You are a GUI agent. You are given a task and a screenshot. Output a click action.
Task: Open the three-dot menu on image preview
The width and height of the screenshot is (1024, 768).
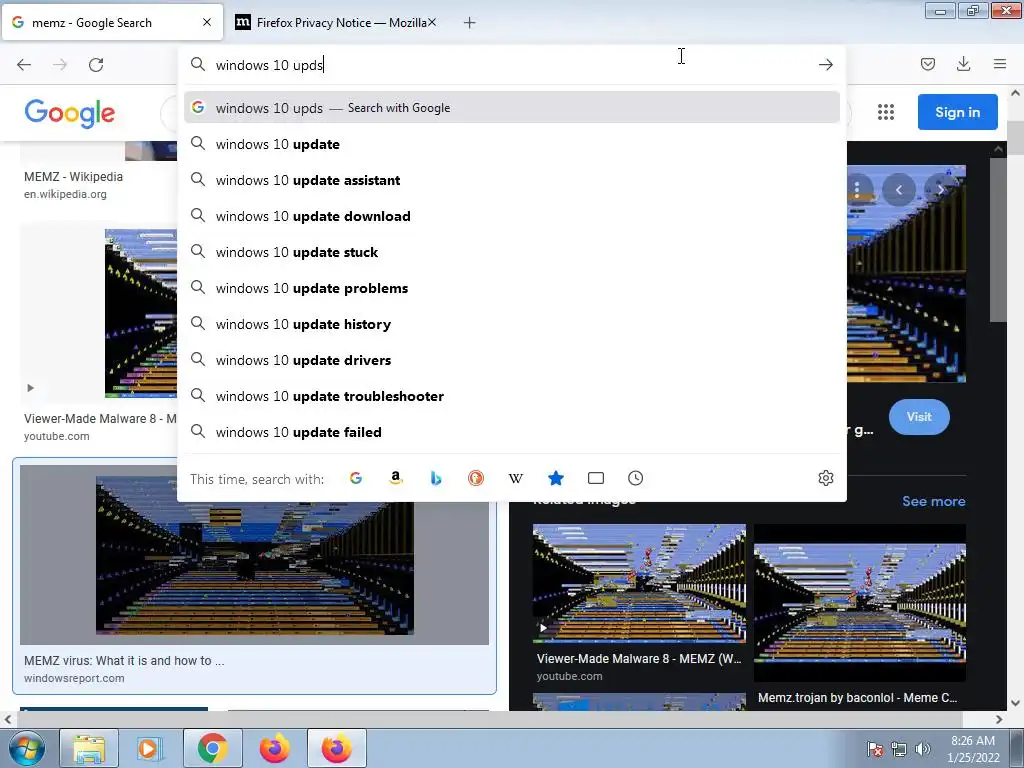(x=857, y=190)
